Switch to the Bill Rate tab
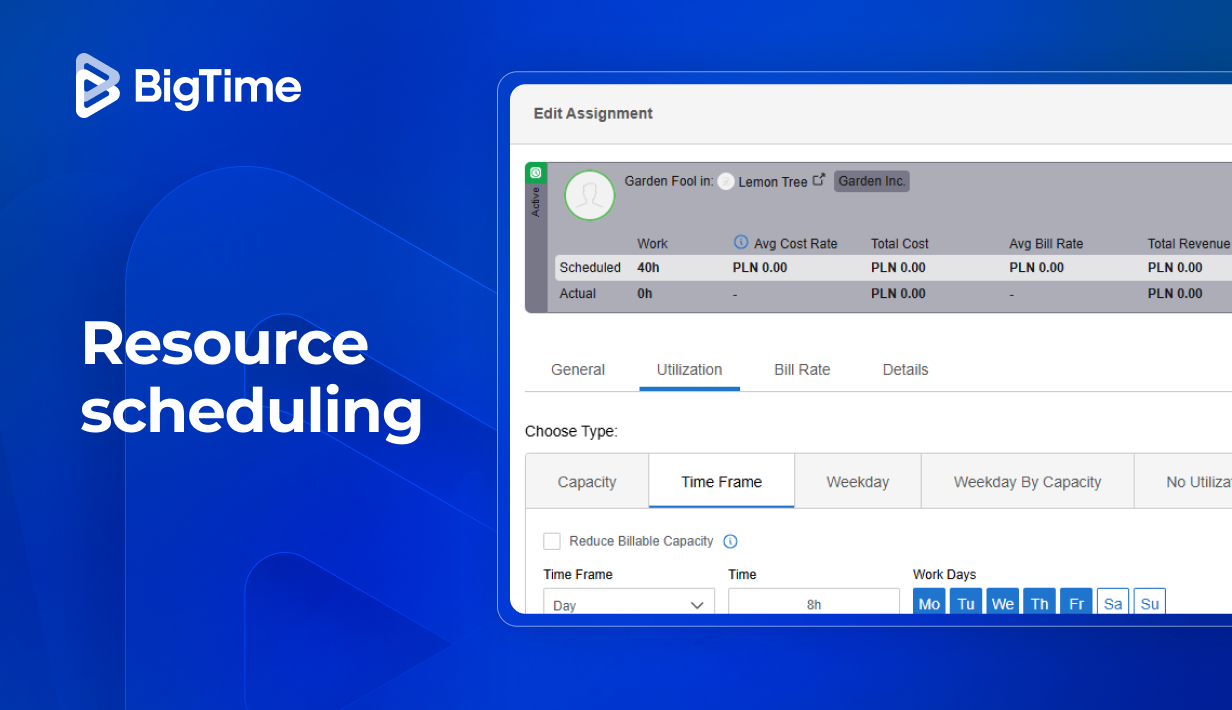The height and width of the screenshot is (710, 1232). coord(802,370)
